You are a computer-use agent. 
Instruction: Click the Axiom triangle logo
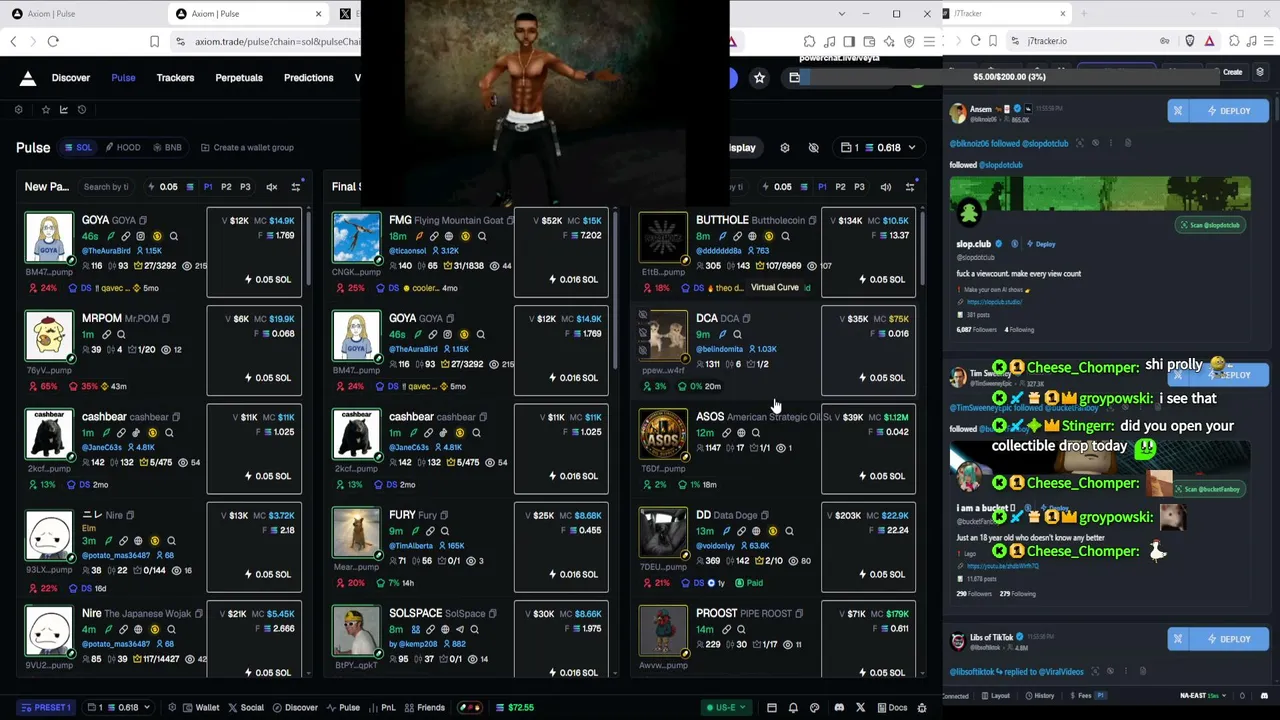[28, 78]
